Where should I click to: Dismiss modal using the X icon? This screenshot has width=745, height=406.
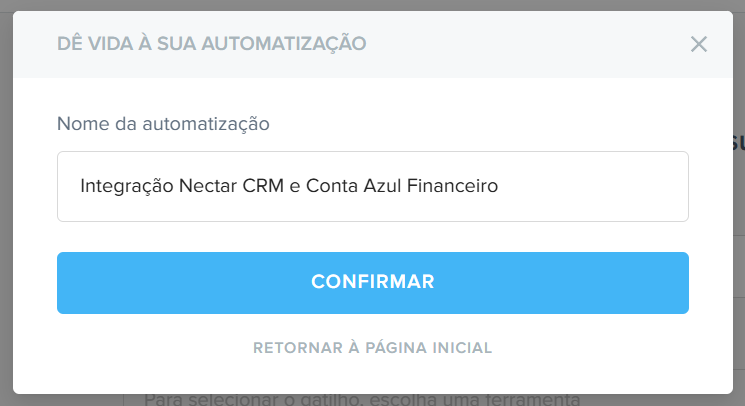click(698, 44)
